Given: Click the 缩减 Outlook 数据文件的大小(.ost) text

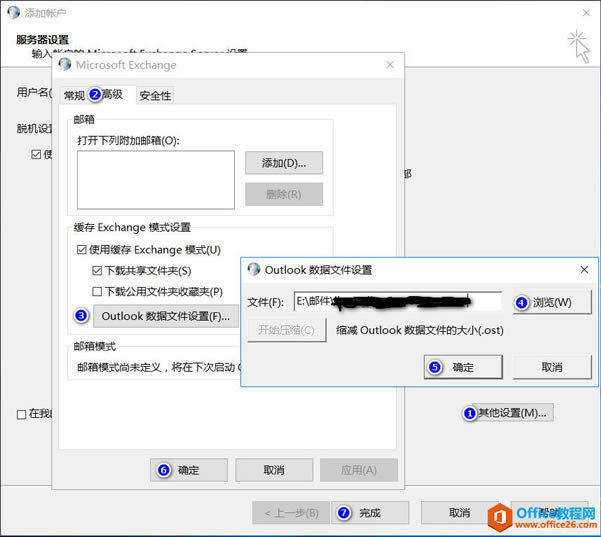Looking at the screenshot, I should pos(420,330).
